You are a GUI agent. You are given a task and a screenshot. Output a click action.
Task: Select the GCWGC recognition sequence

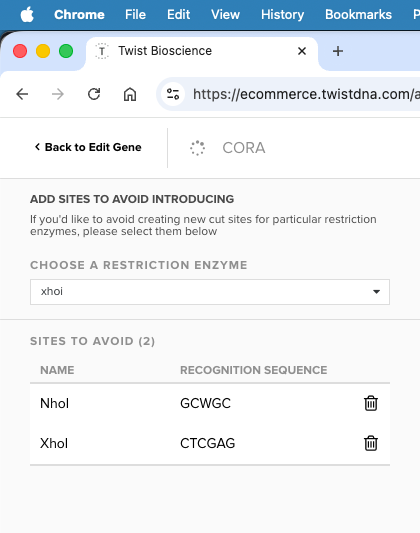[x=205, y=403]
